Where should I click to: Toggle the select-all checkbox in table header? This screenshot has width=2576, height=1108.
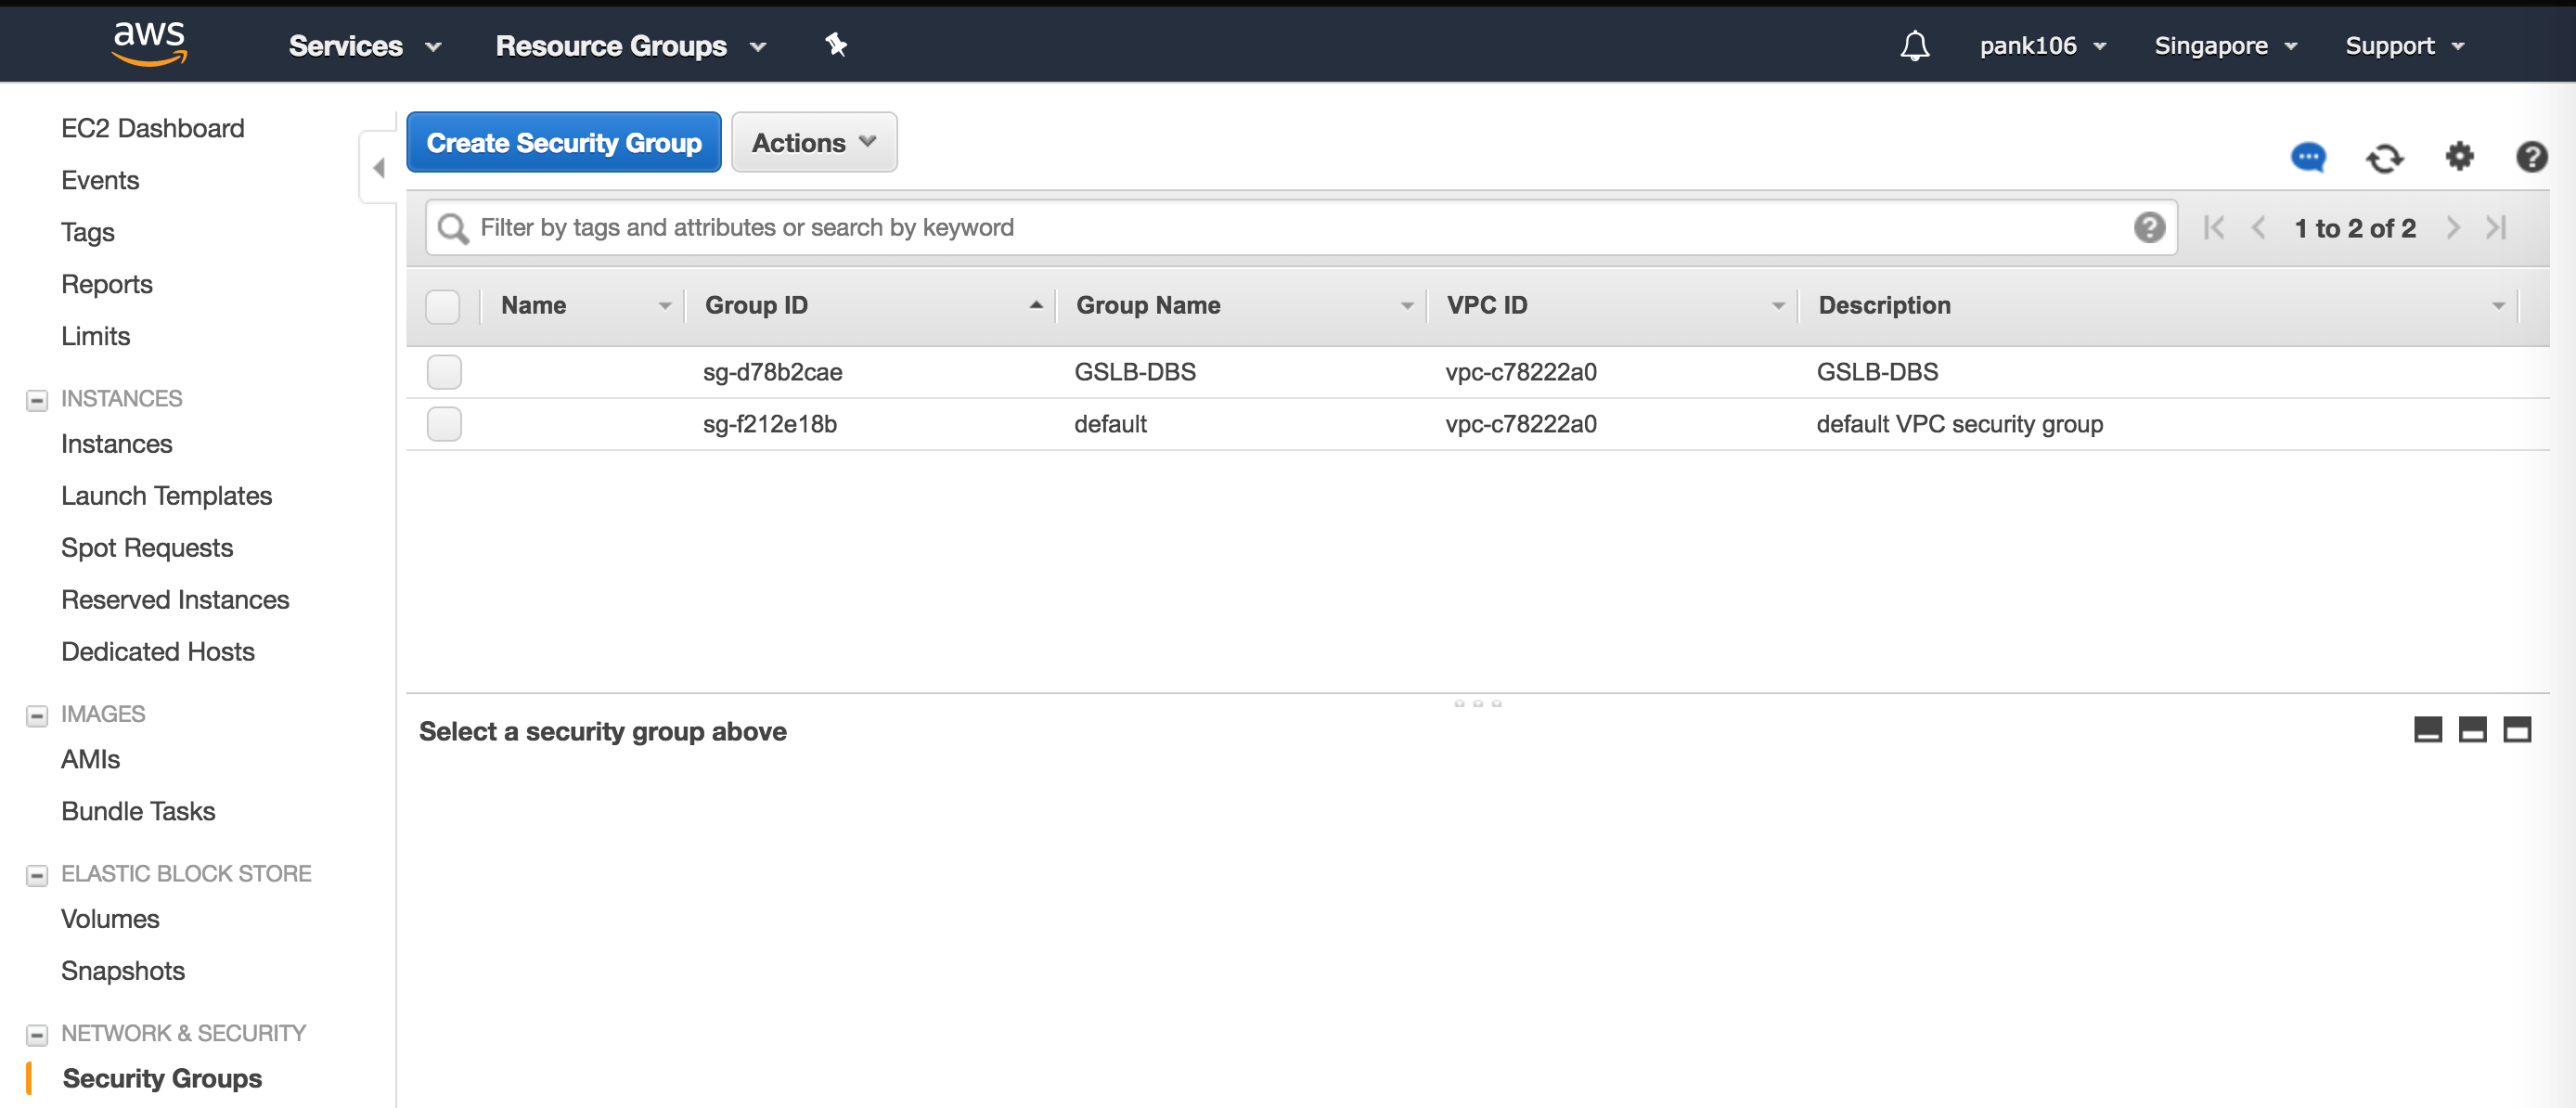pos(442,306)
